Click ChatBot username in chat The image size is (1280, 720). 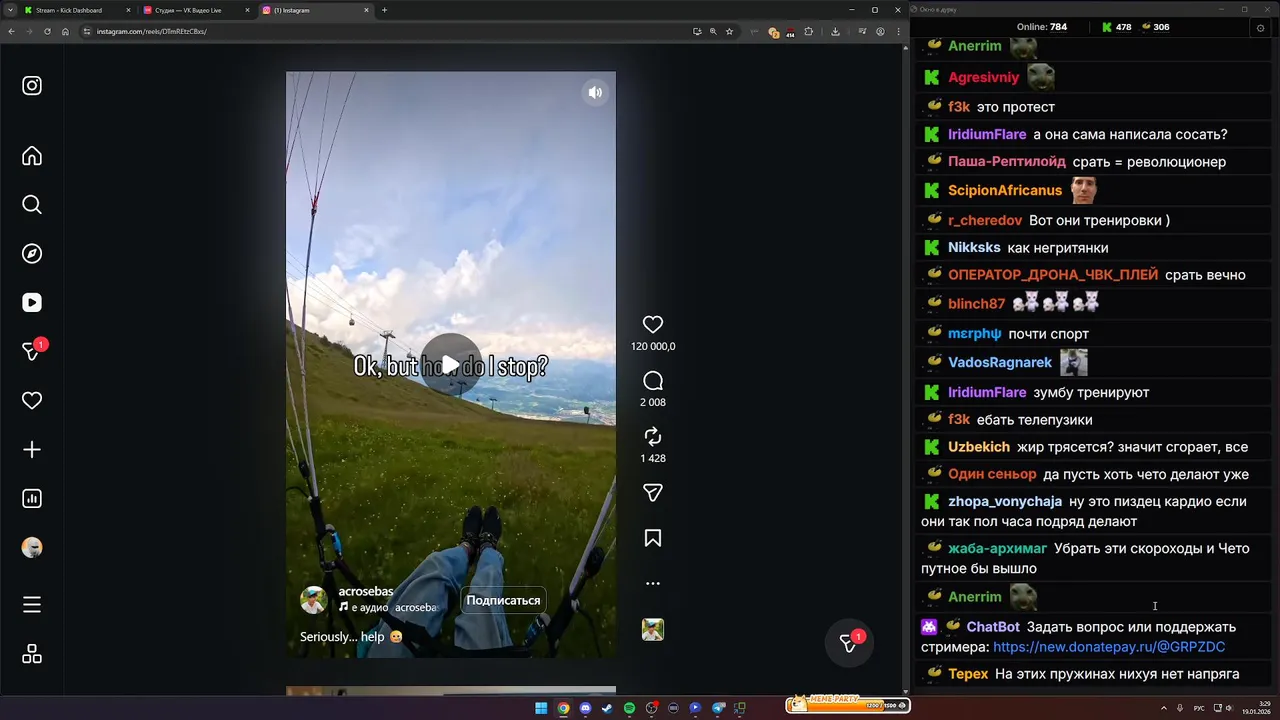[x=993, y=627]
